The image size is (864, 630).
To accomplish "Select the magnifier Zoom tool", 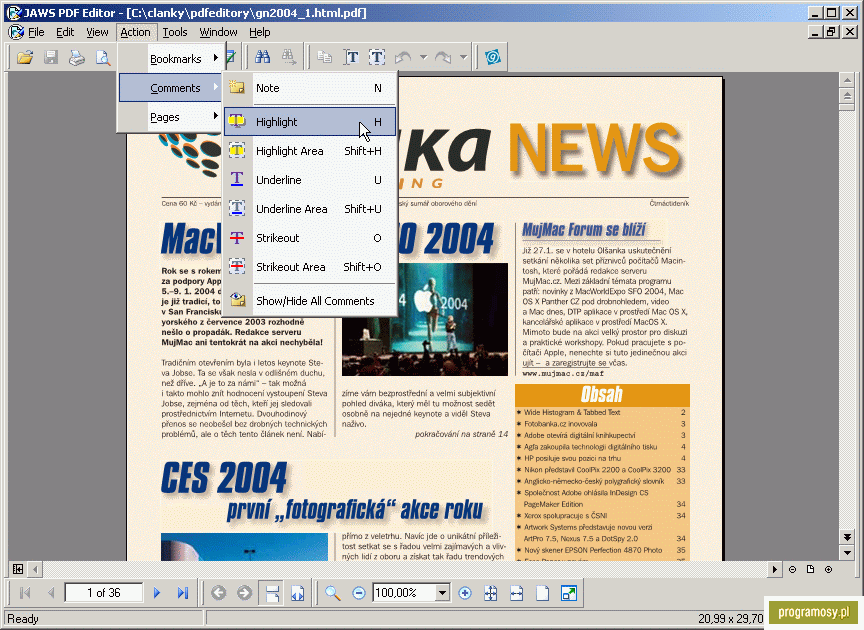I will pyautogui.click(x=332, y=593).
